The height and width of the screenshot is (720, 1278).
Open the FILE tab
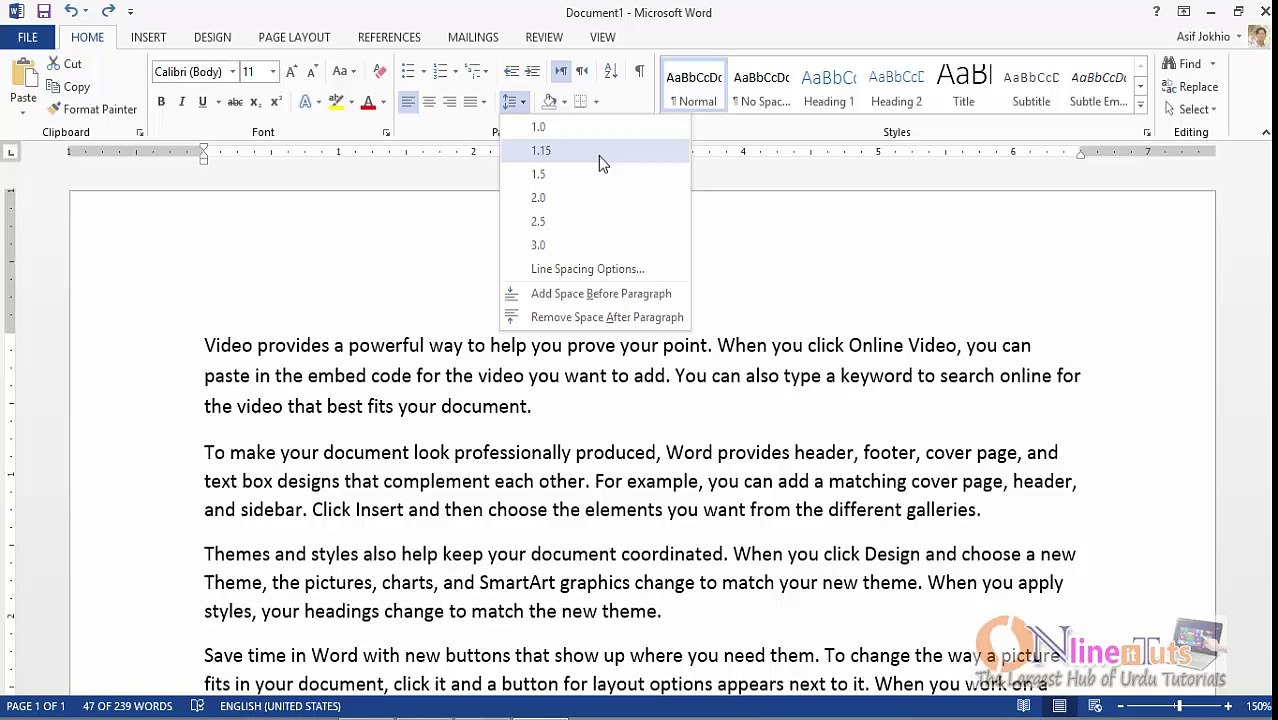(x=28, y=37)
